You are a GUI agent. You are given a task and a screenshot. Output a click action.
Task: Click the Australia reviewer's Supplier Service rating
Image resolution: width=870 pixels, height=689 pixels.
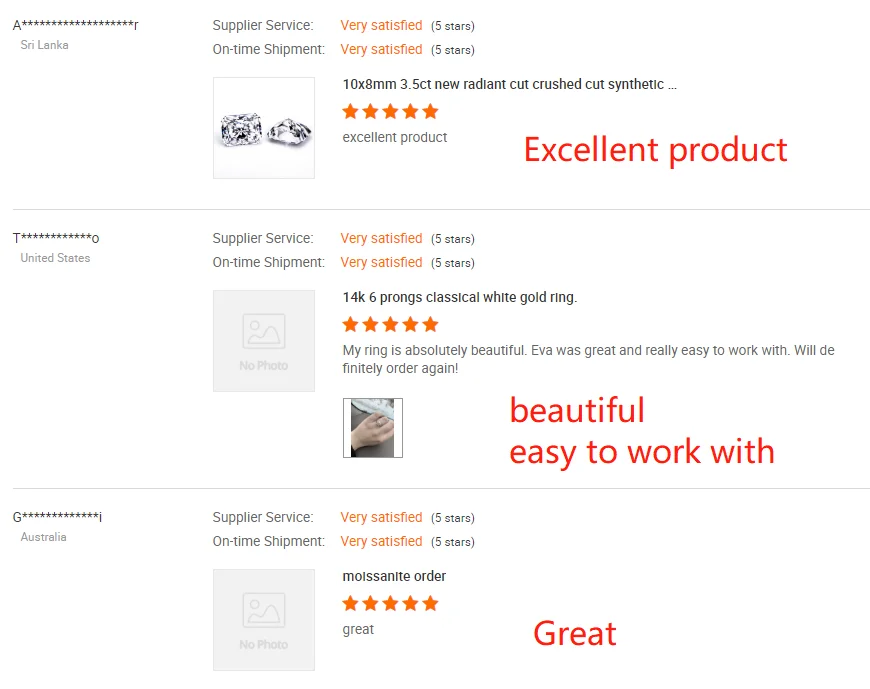(x=381, y=517)
